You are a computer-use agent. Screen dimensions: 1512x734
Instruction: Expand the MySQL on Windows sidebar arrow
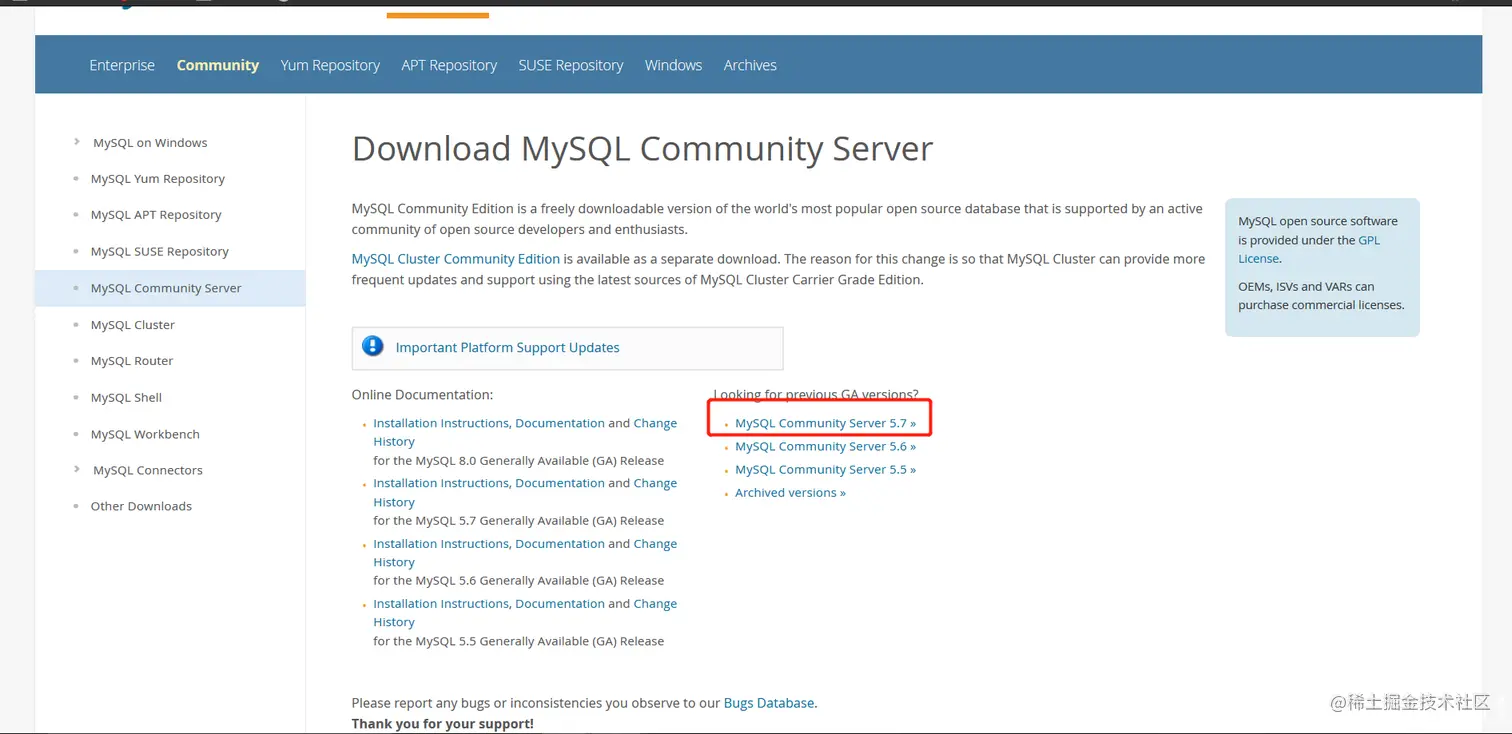pyautogui.click(x=77, y=142)
